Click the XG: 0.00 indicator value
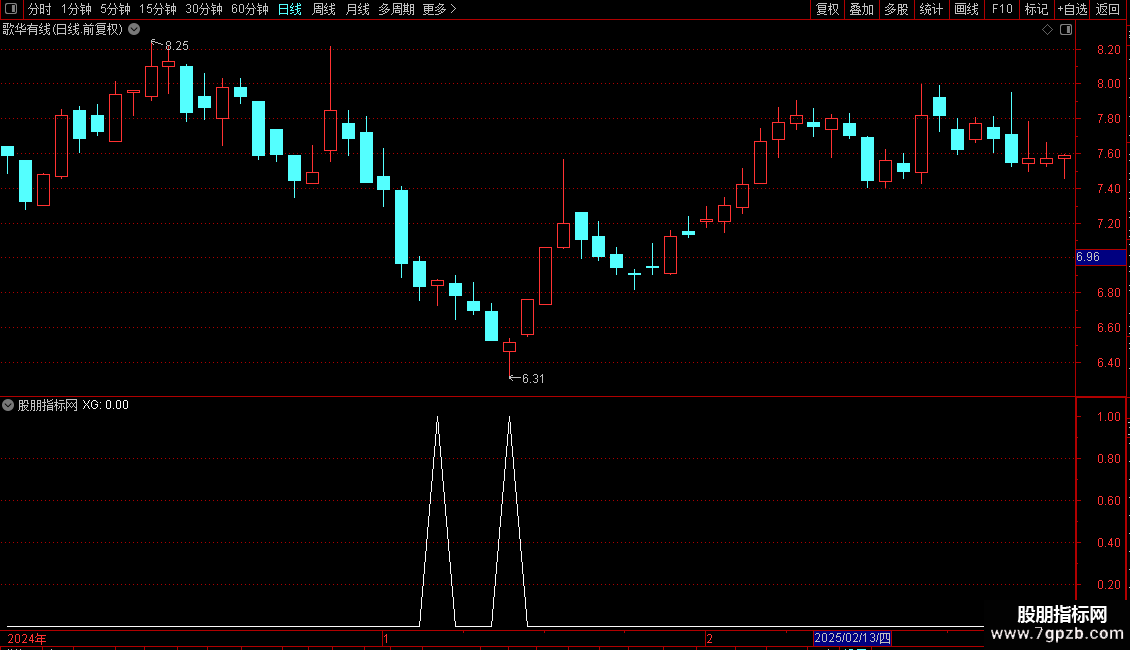 [105, 405]
